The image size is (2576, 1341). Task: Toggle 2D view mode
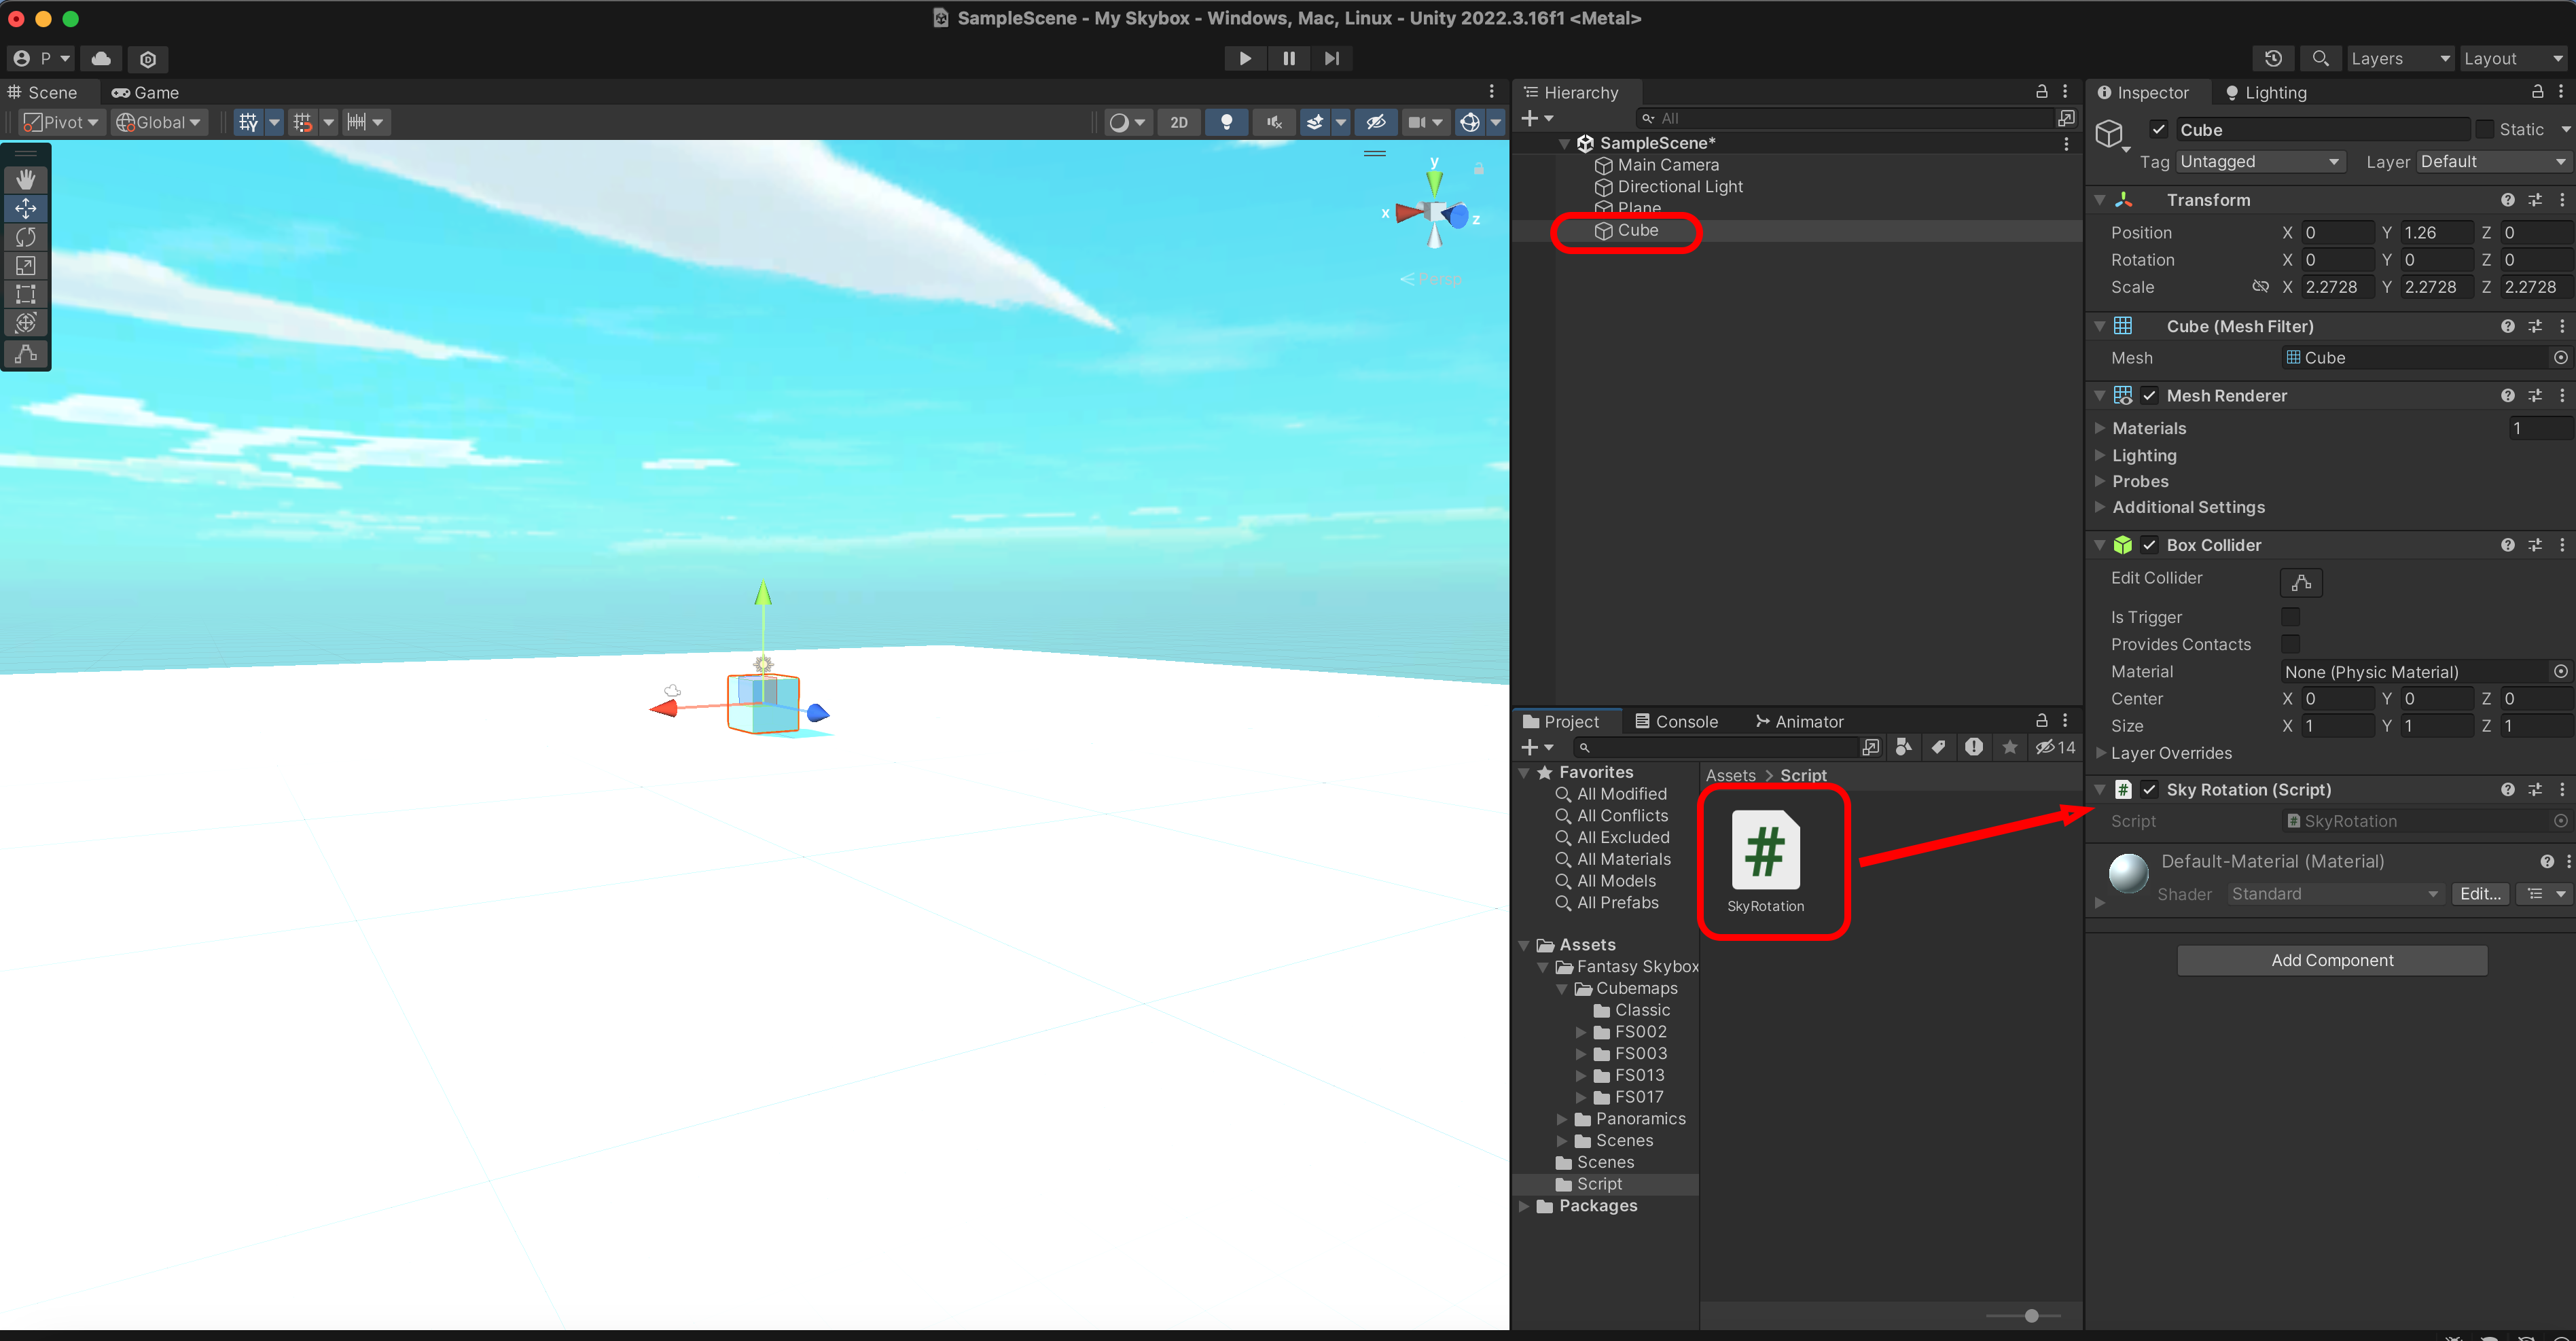point(1179,122)
